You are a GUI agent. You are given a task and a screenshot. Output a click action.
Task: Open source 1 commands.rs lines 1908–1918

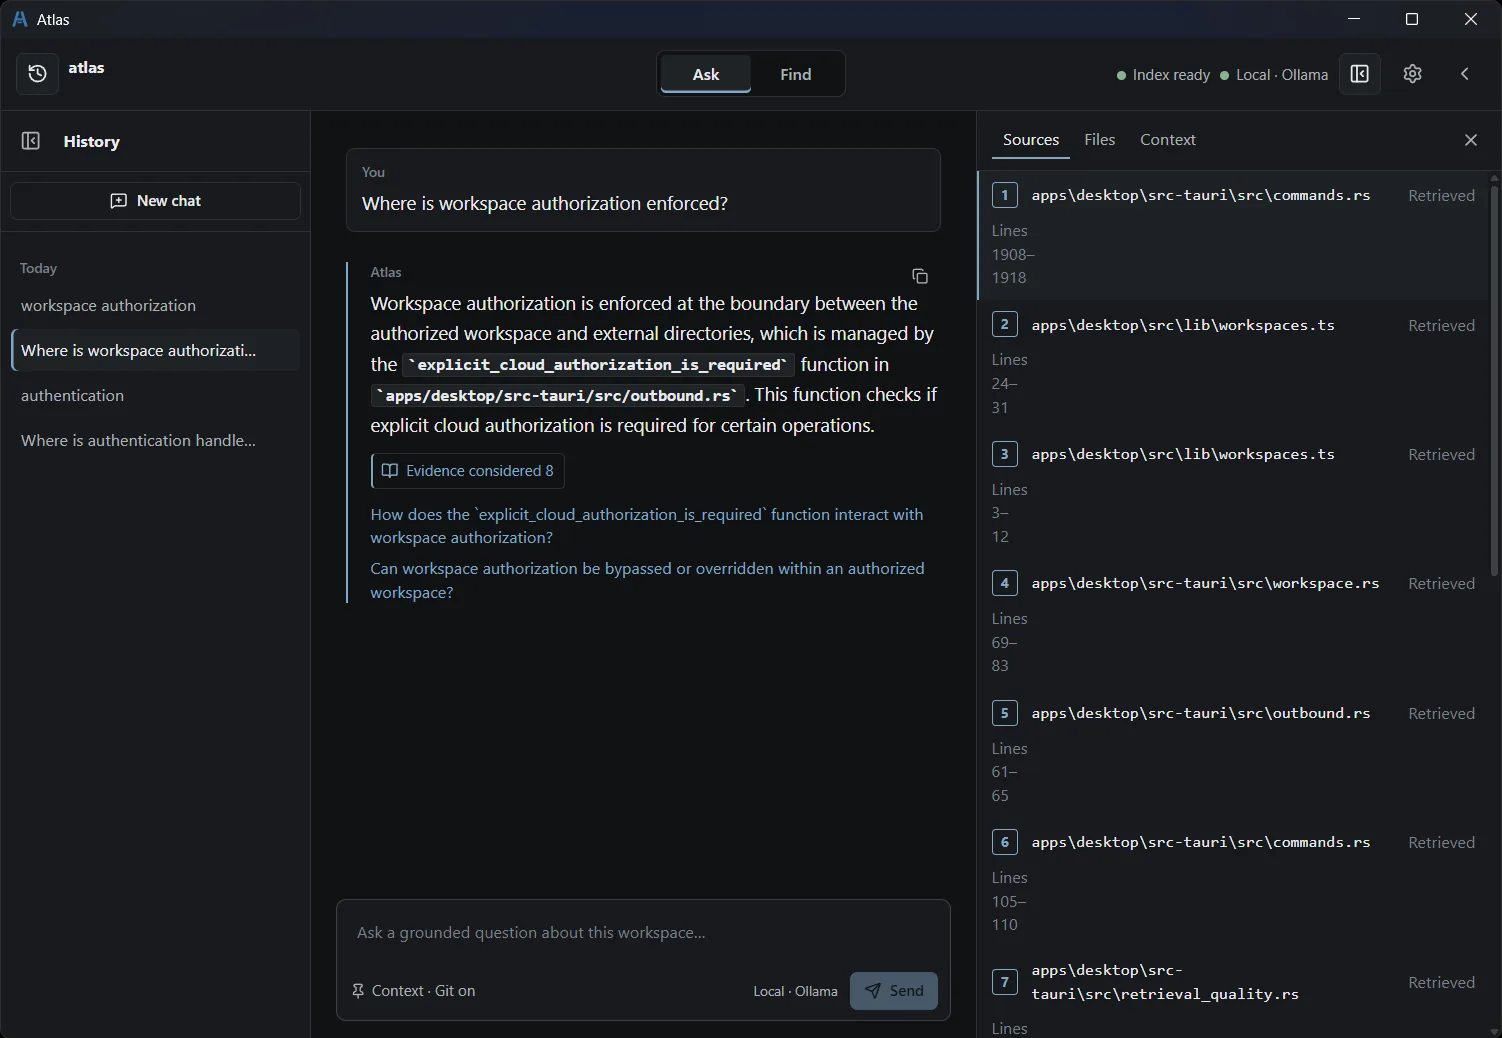pos(1233,236)
